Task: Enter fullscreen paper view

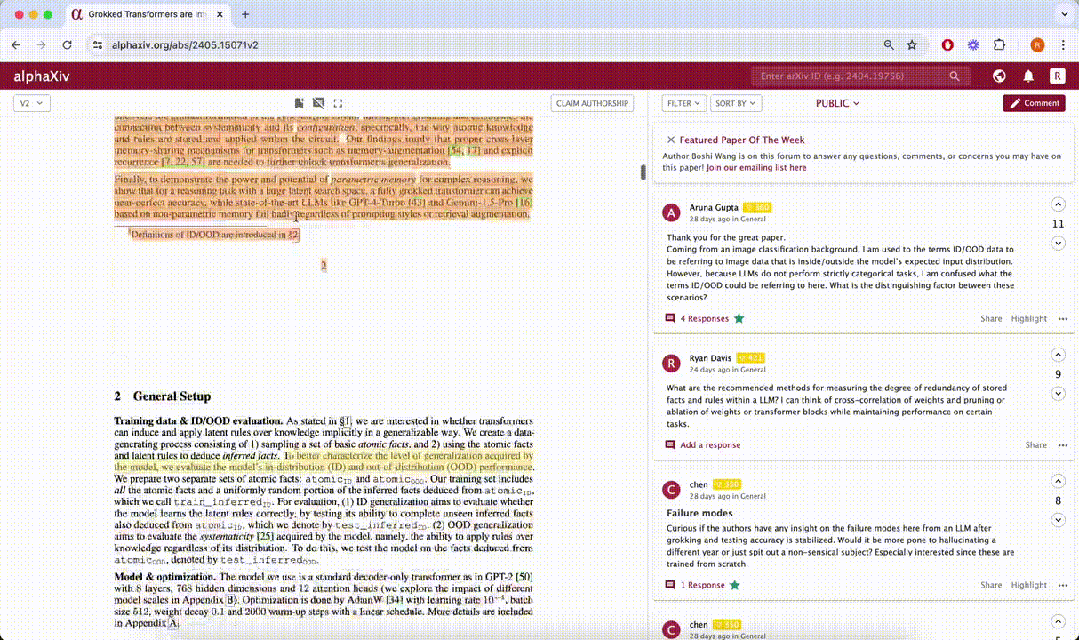Action: (338, 103)
